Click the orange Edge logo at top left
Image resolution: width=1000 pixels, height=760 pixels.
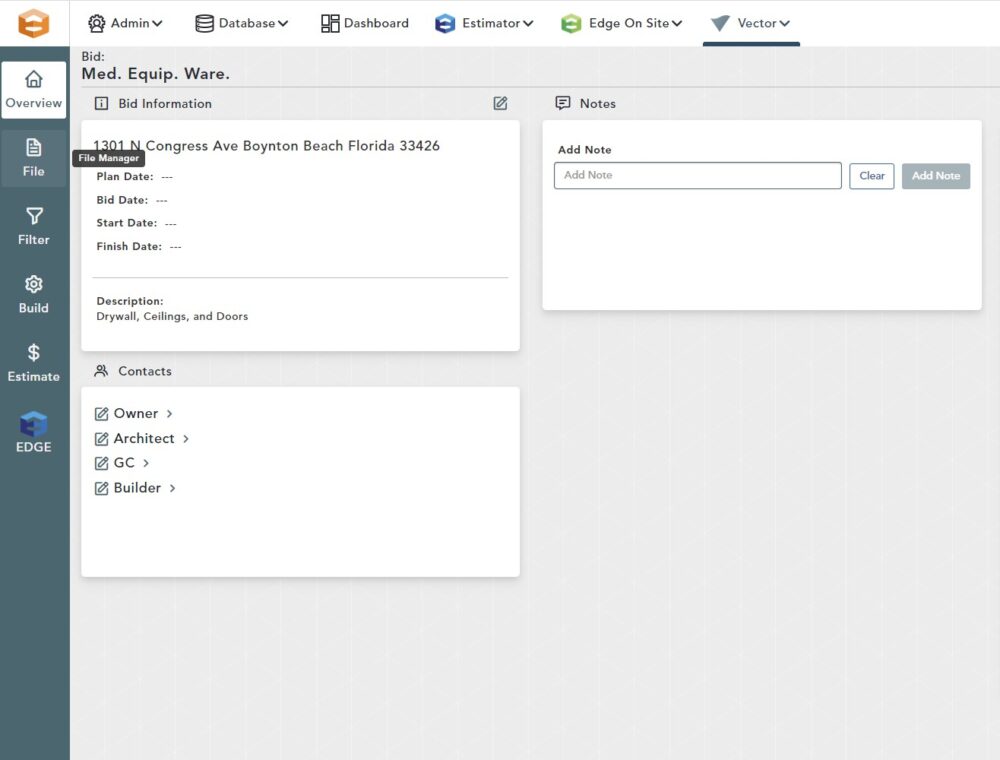pos(33,24)
